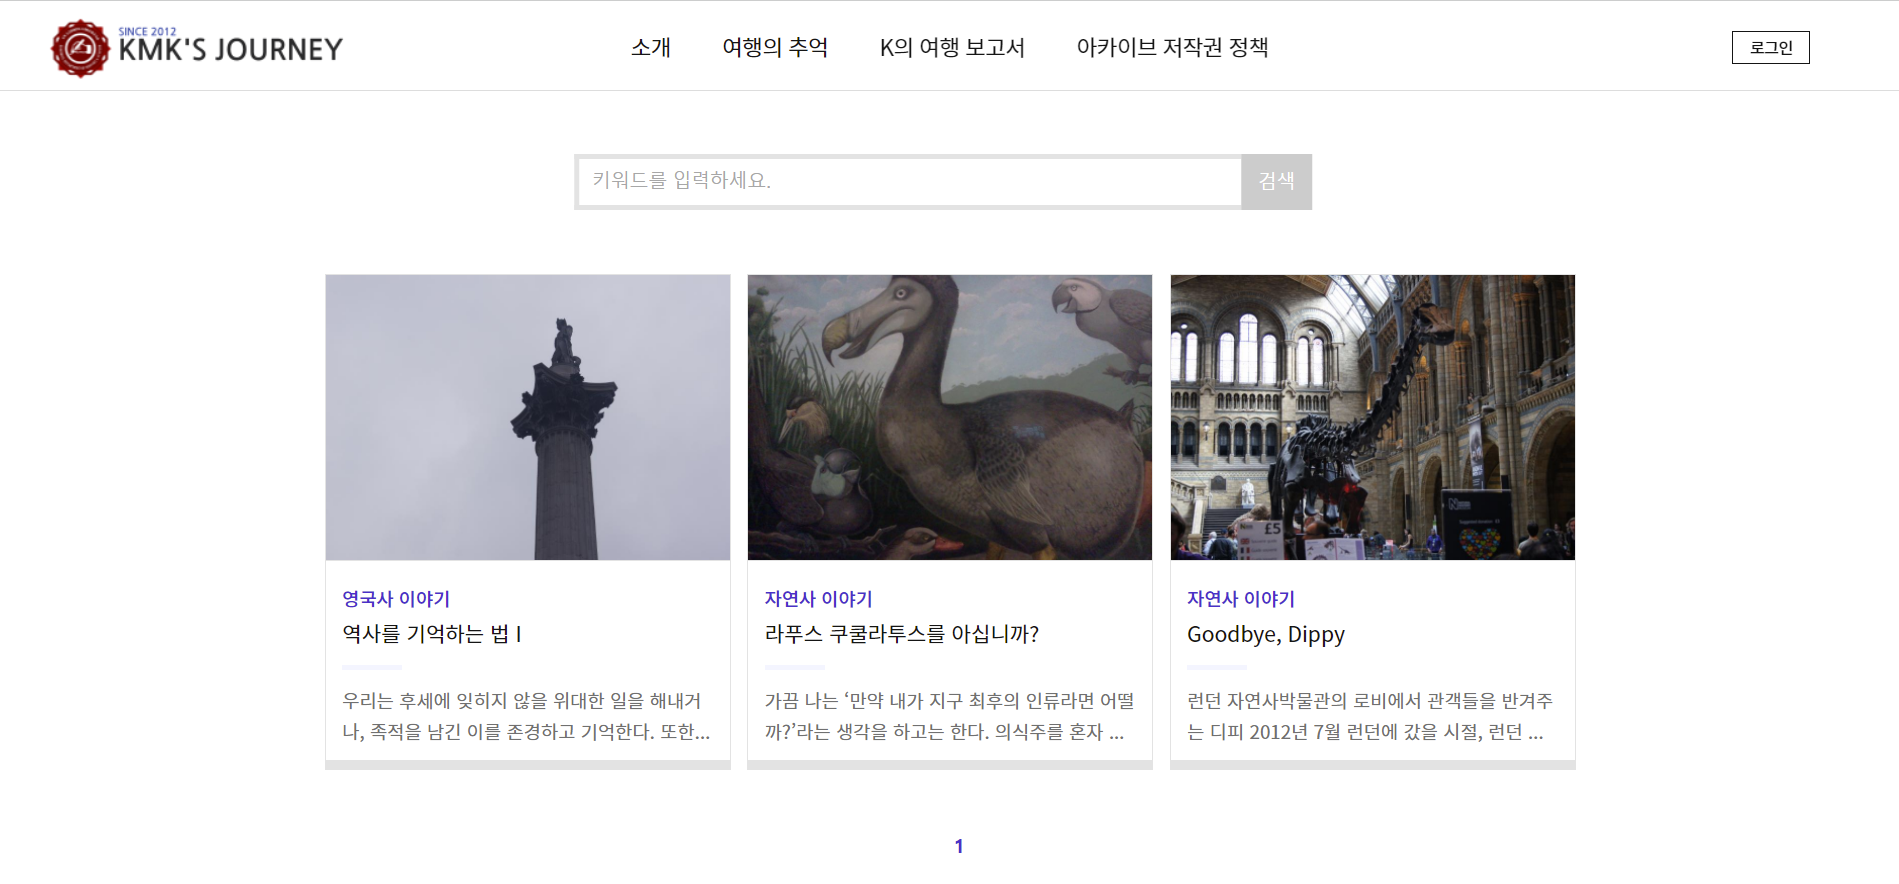Open the Dippy dinosaur skeleton thumbnail
This screenshot has width=1899, height=884.
(1372, 417)
